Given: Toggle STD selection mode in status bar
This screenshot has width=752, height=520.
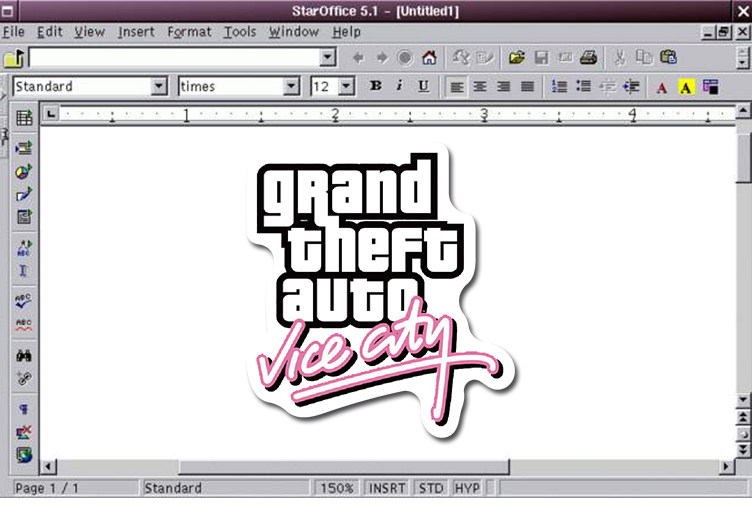Looking at the screenshot, I should pos(431,488).
